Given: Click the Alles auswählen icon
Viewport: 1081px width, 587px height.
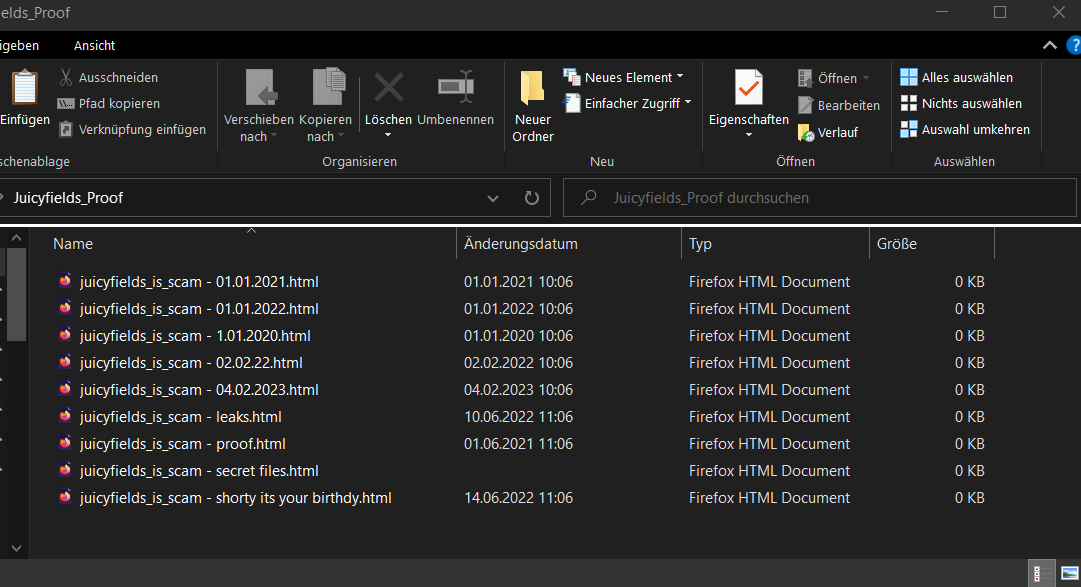Looking at the screenshot, I should [x=909, y=77].
